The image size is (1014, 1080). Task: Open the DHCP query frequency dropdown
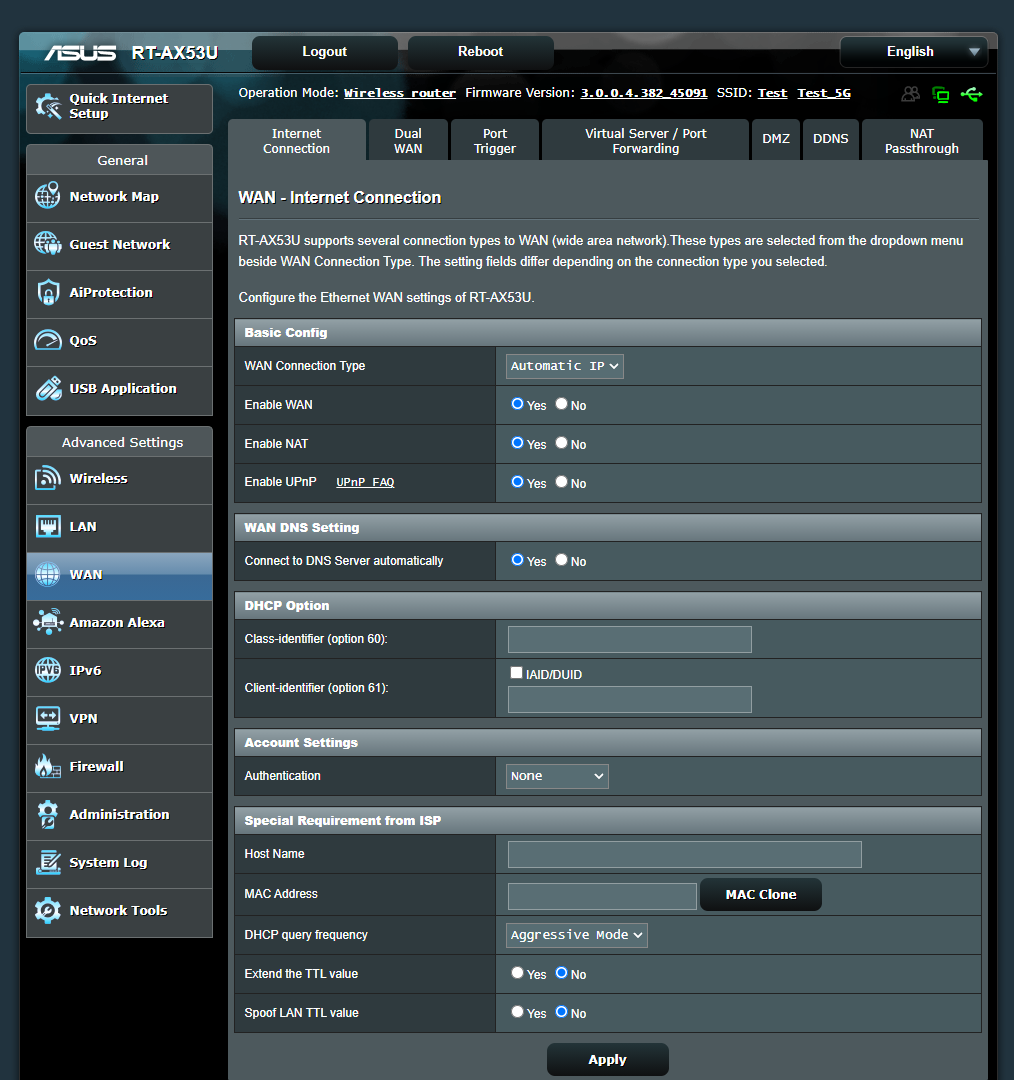pyautogui.click(x=577, y=935)
